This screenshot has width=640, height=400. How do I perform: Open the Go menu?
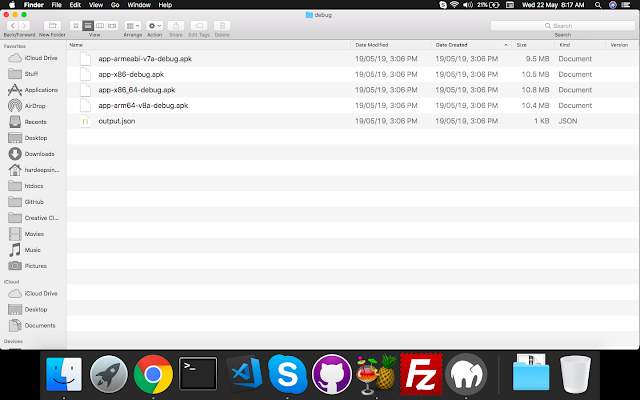[115, 5]
